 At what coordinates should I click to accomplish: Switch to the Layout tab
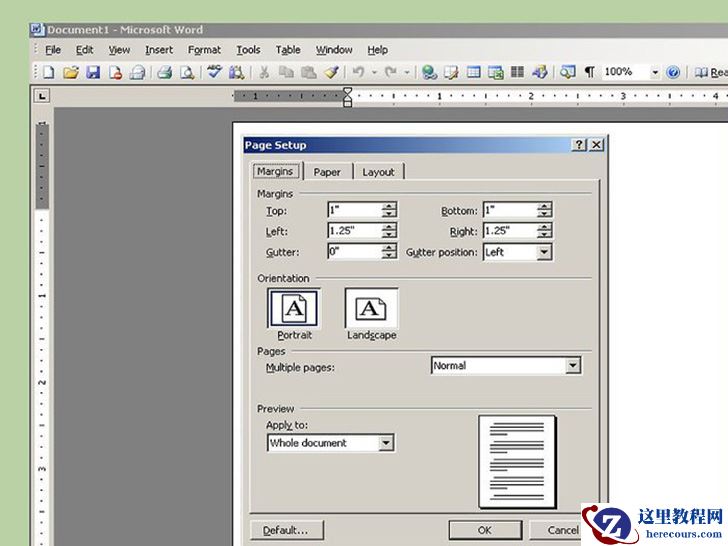(x=378, y=172)
